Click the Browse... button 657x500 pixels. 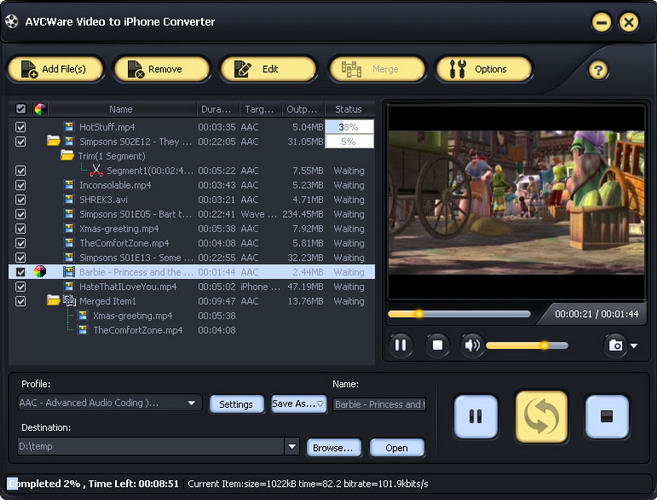pyautogui.click(x=334, y=448)
